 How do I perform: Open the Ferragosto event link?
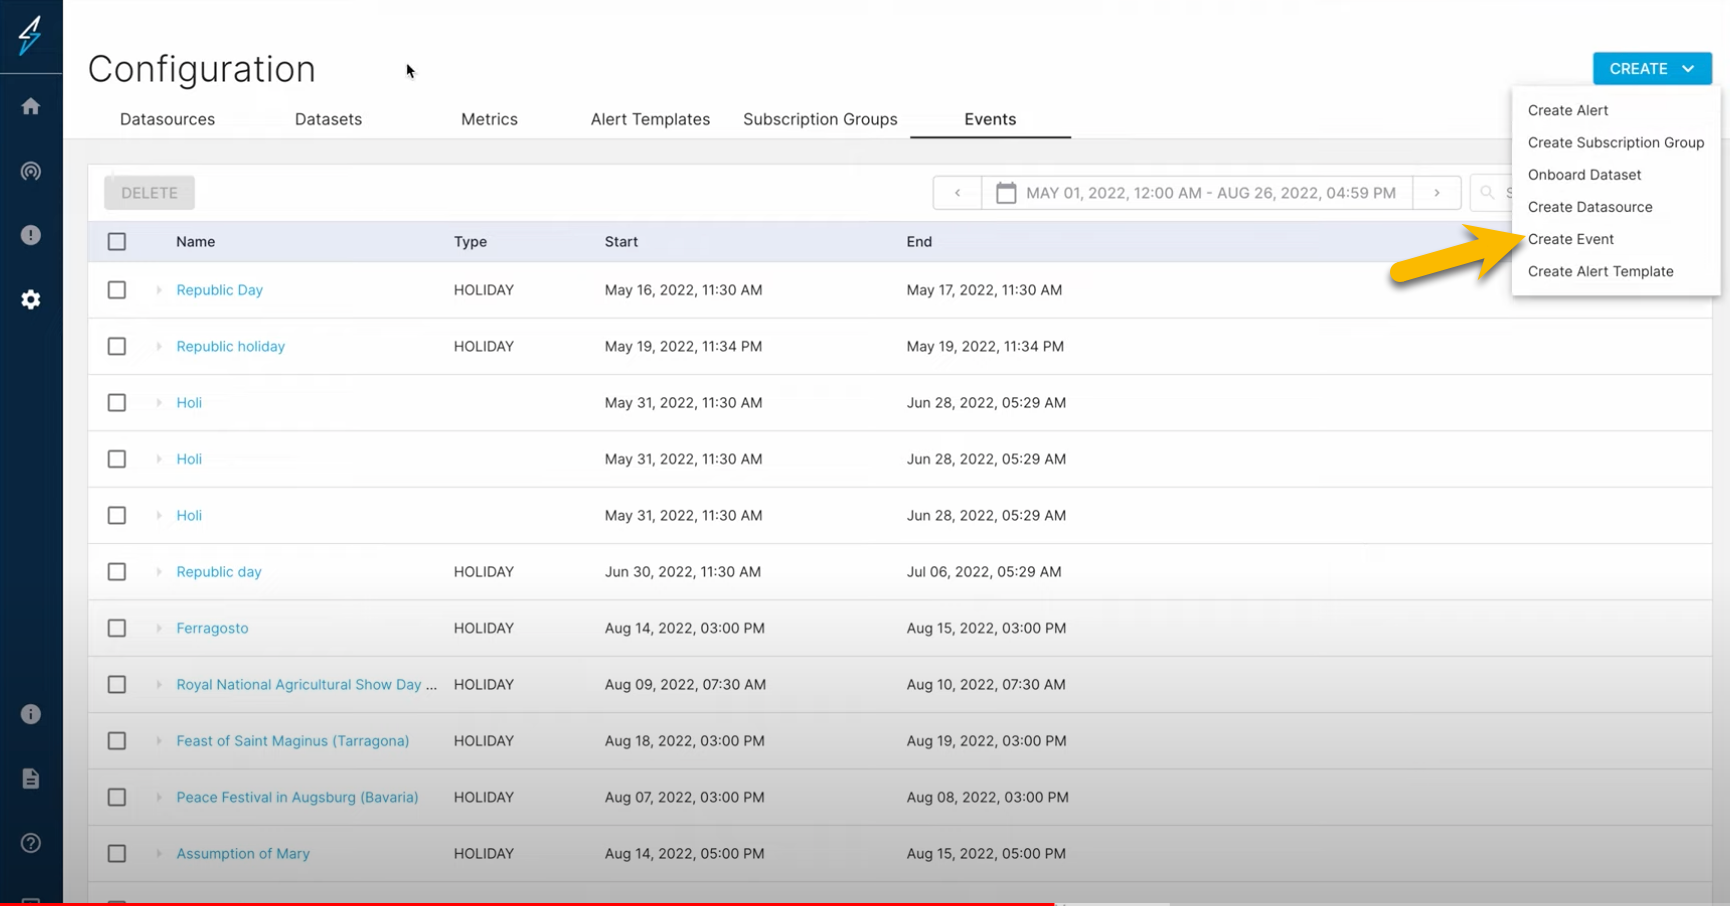click(x=212, y=628)
